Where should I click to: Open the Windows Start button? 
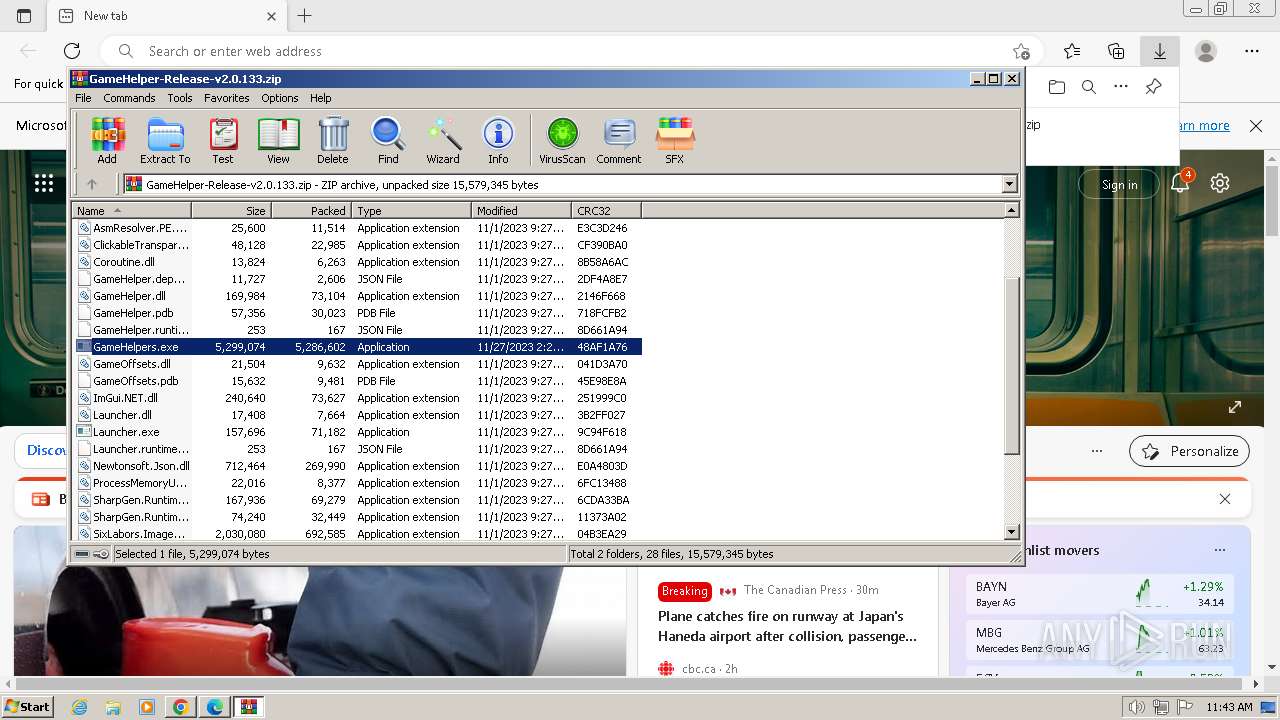(27, 707)
